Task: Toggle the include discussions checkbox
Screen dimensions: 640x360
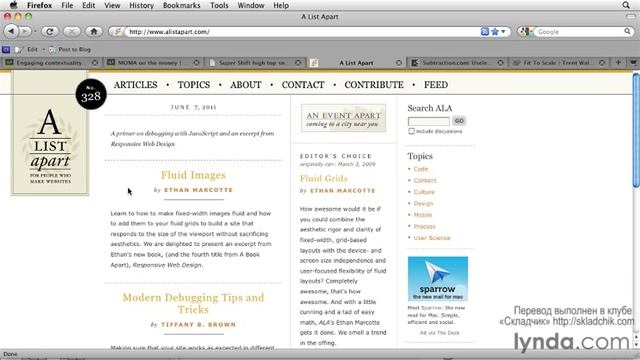Action: [x=411, y=131]
